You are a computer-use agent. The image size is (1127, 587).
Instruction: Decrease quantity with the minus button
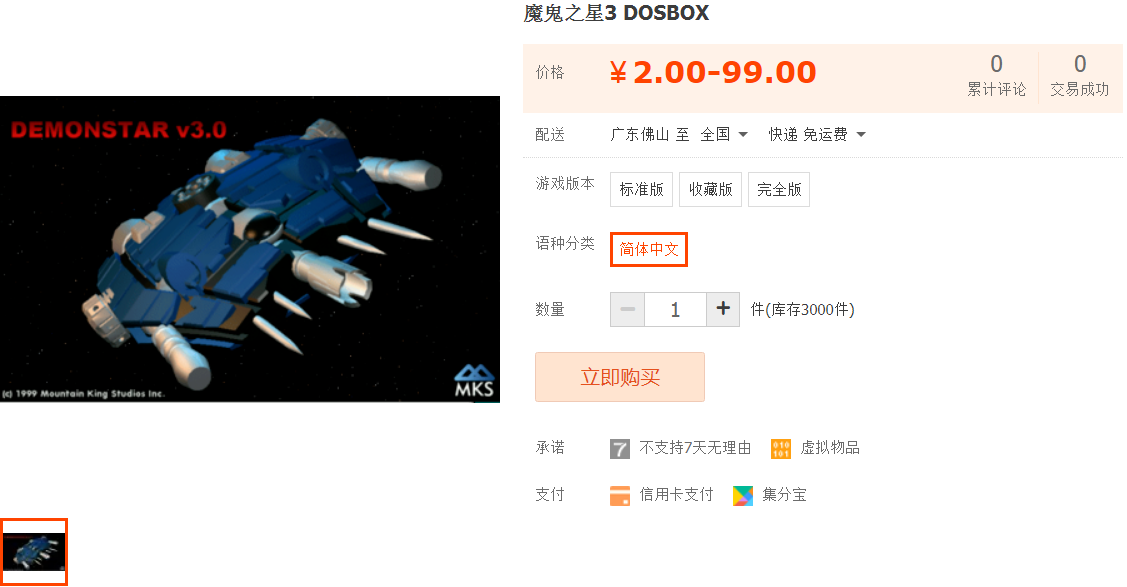click(x=627, y=310)
